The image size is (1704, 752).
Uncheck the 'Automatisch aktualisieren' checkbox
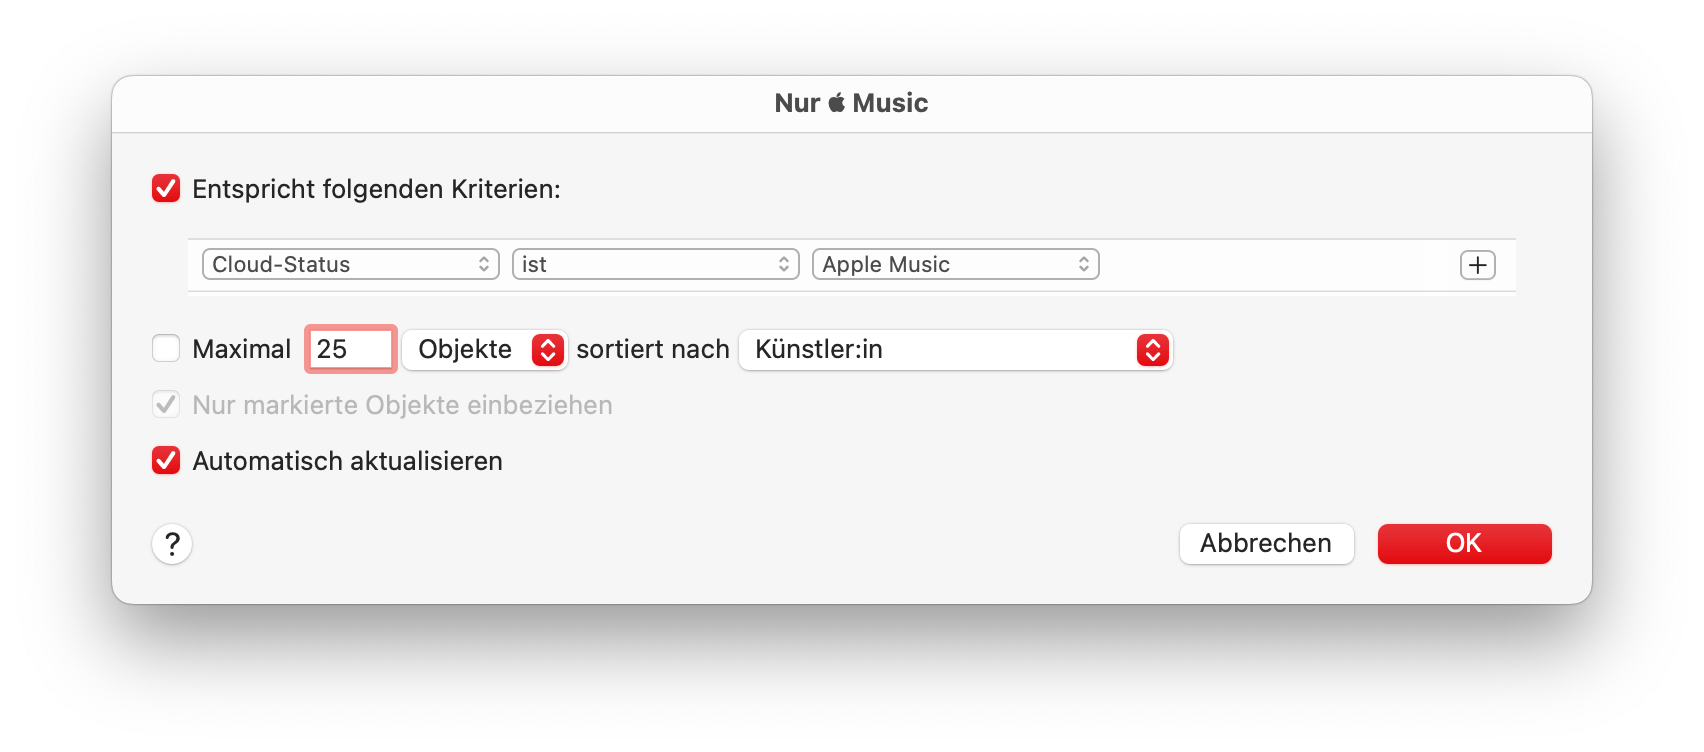(x=166, y=461)
